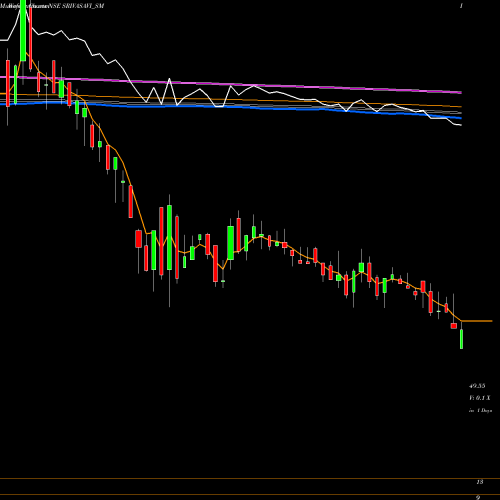This screenshot has width=500, height=500.
Task: Click the 49.55 price value
Action: click(477, 386)
